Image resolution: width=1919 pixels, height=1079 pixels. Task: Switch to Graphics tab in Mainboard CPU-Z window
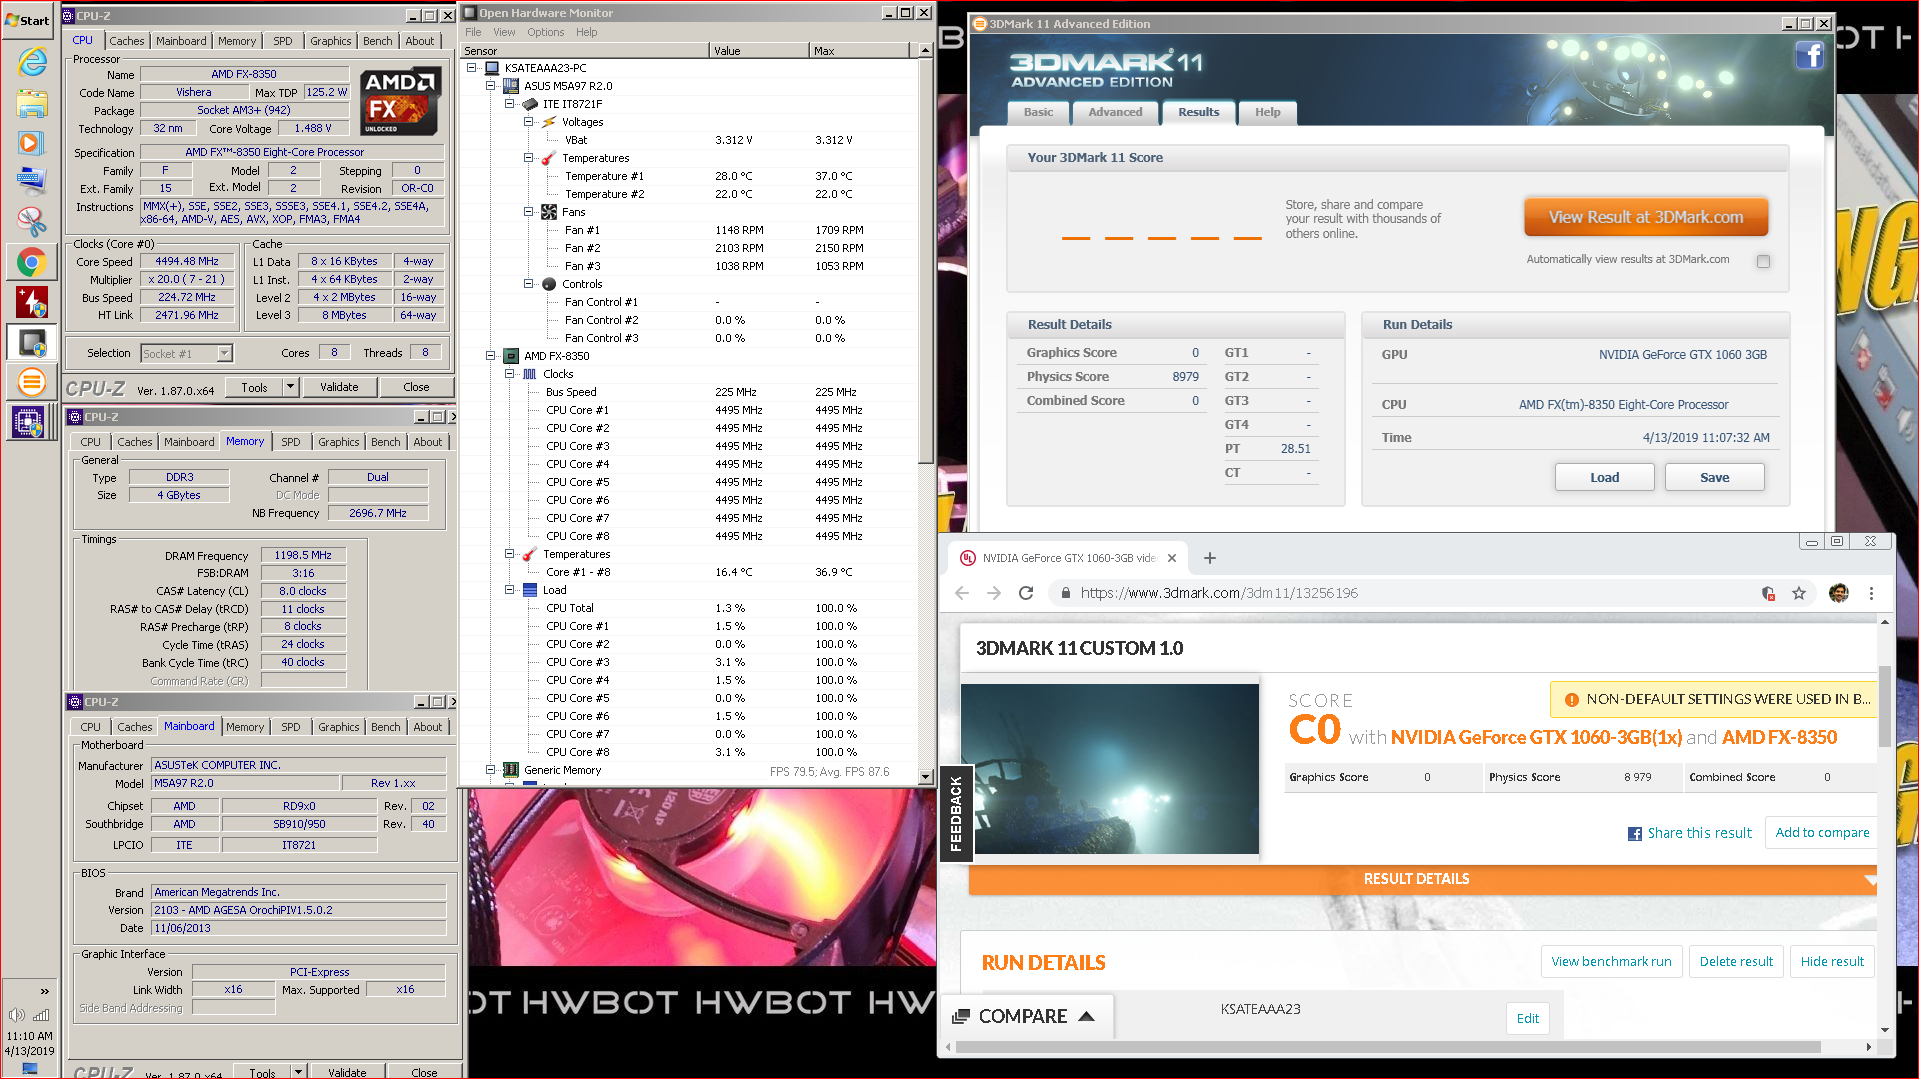[339, 727]
